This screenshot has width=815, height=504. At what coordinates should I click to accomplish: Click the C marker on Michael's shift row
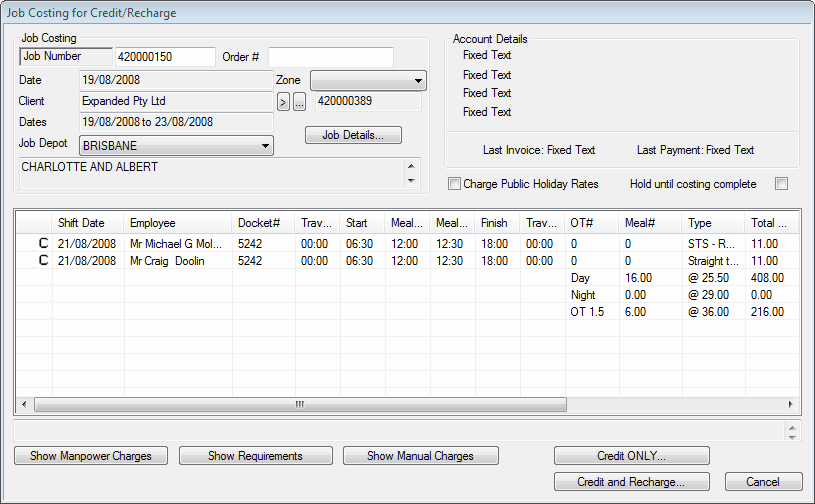click(x=42, y=243)
